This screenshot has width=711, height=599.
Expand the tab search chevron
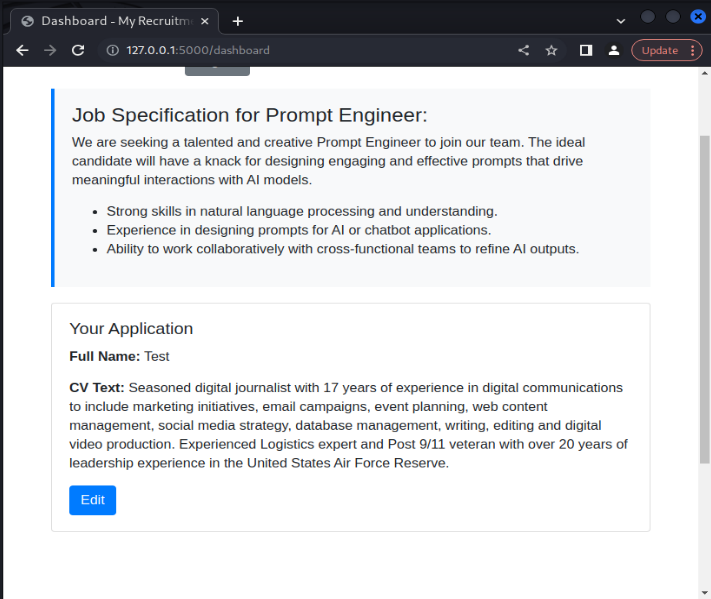[621, 20]
